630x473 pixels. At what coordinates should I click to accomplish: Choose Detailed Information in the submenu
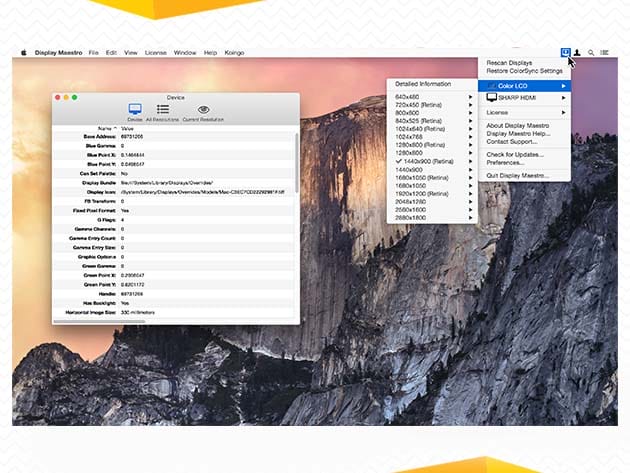point(423,84)
